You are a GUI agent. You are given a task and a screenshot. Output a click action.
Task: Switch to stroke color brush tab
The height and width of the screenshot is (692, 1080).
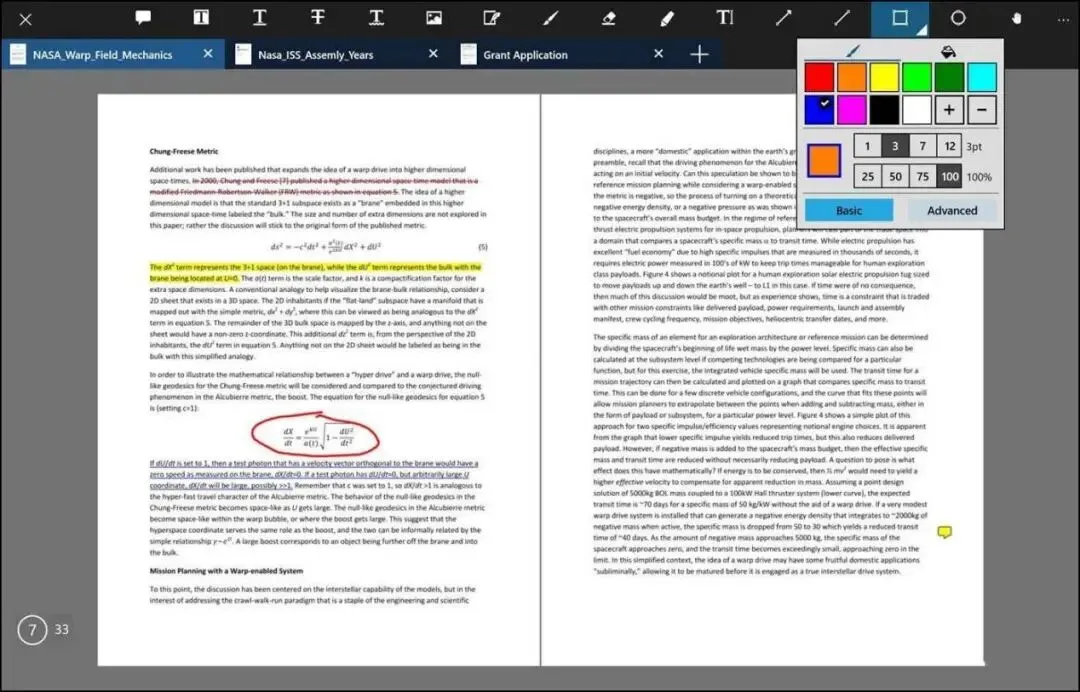point(853,51)
